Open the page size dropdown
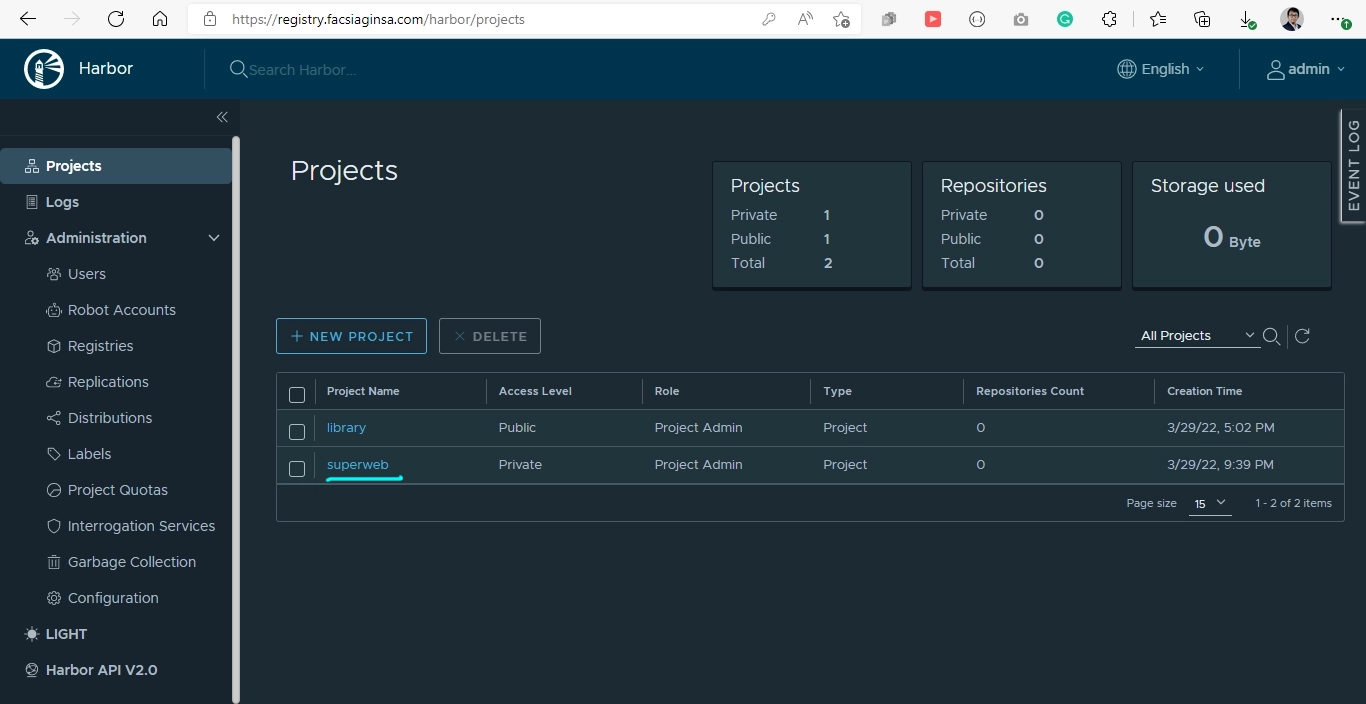Viewport: 1366px width, 704px height. pos(1210,503)
